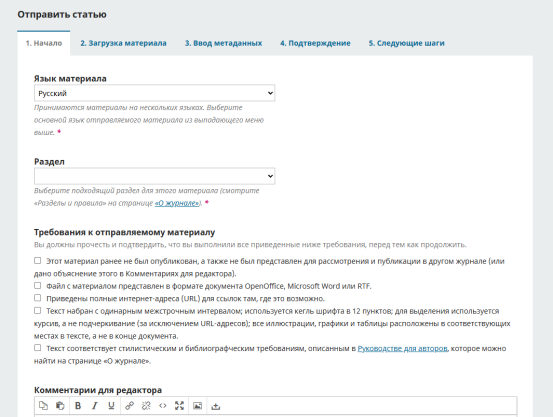Open the Язык материала dropdown

(154, 93)
